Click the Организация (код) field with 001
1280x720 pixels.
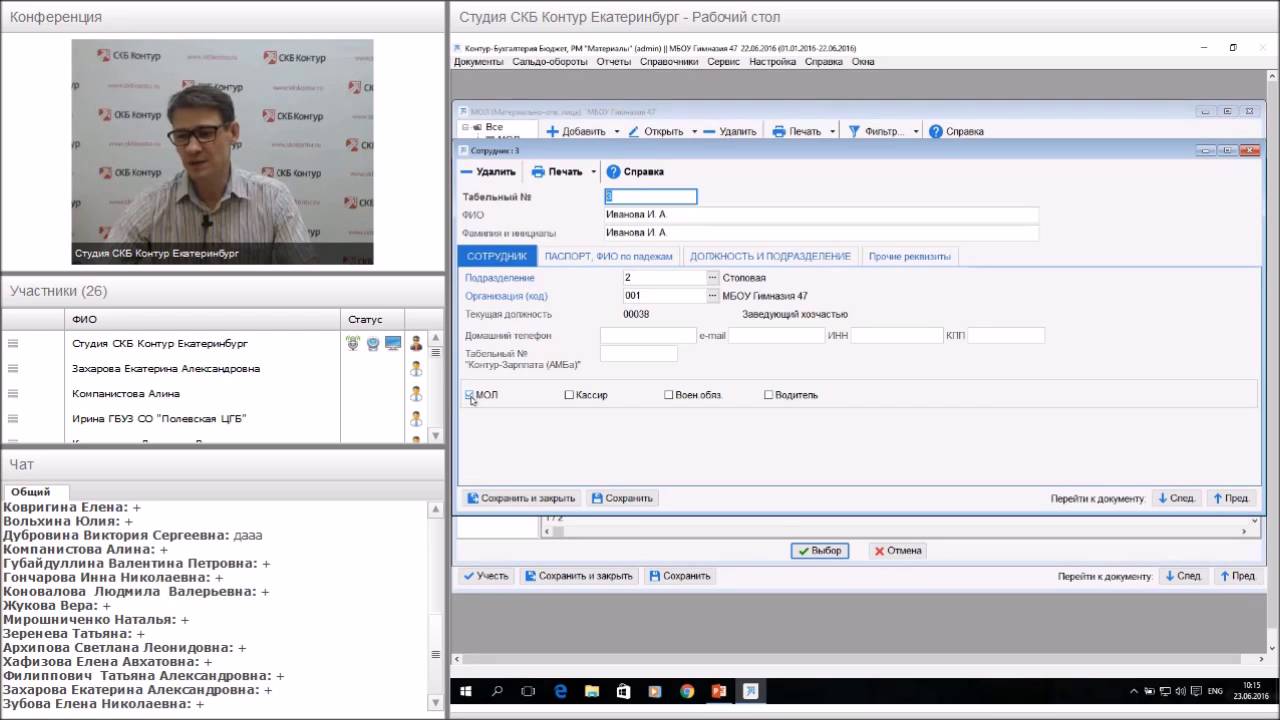[664, 296]
